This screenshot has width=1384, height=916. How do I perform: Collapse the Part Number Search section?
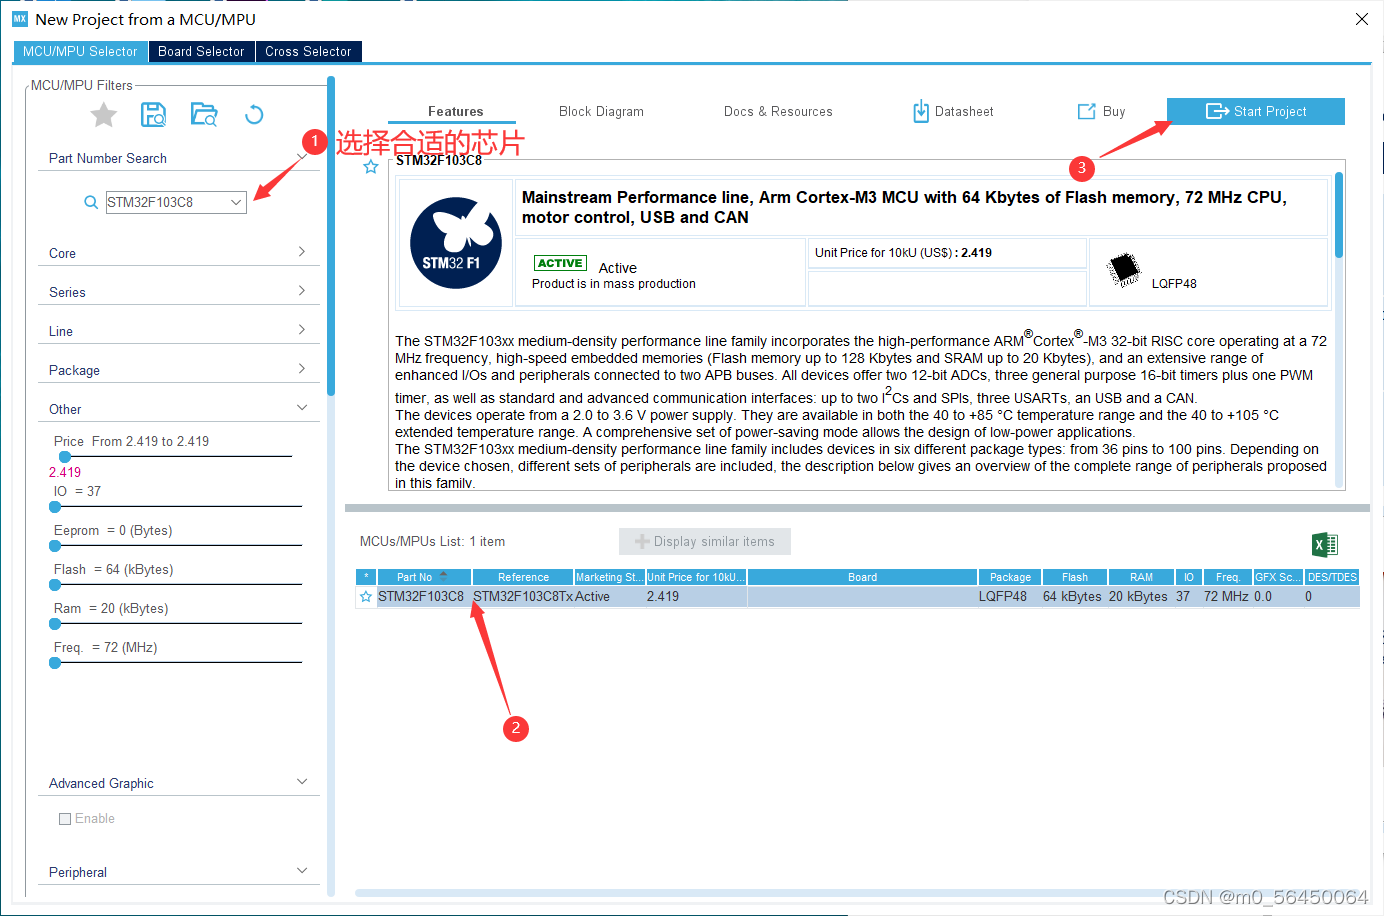point(302,156)
